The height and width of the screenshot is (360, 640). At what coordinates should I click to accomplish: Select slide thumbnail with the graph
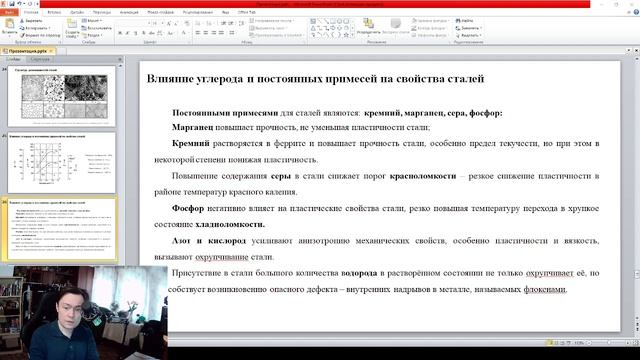click(x=62, y=162)
